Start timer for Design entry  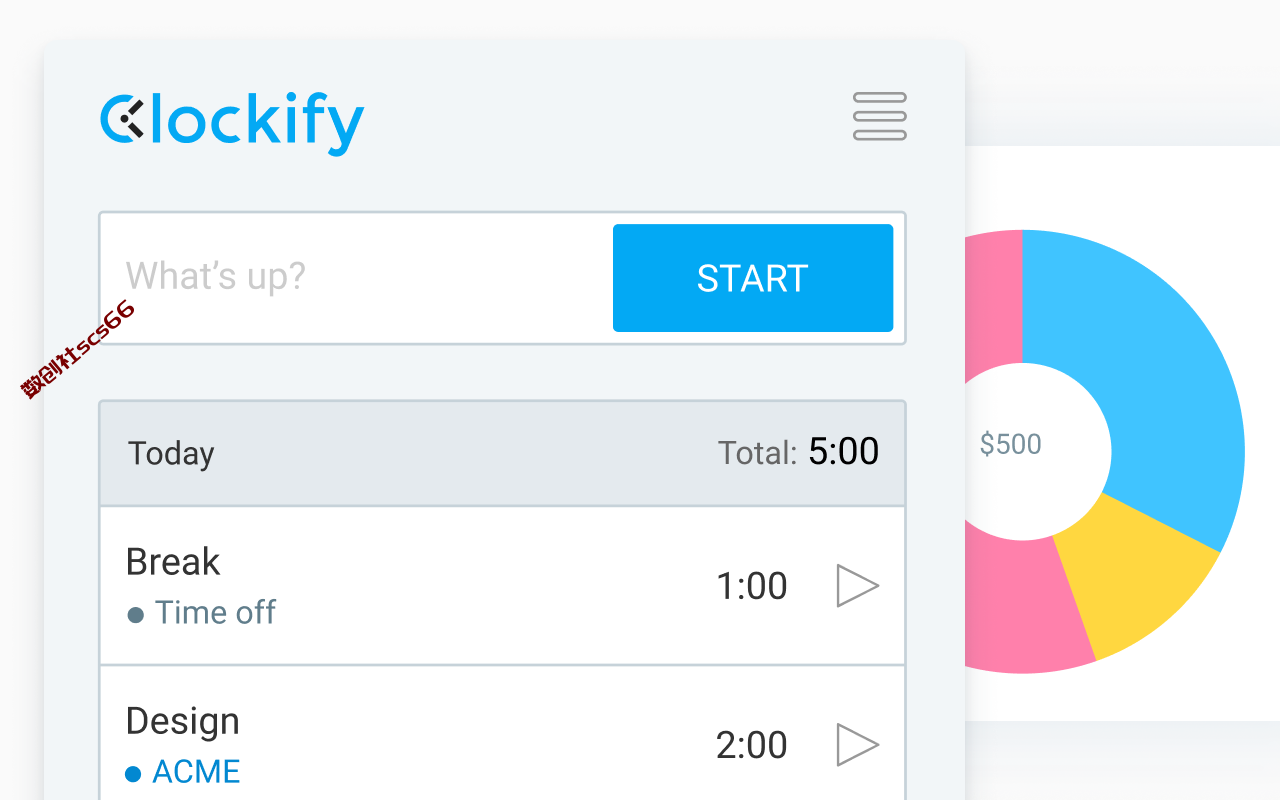[x=857, y=745]
